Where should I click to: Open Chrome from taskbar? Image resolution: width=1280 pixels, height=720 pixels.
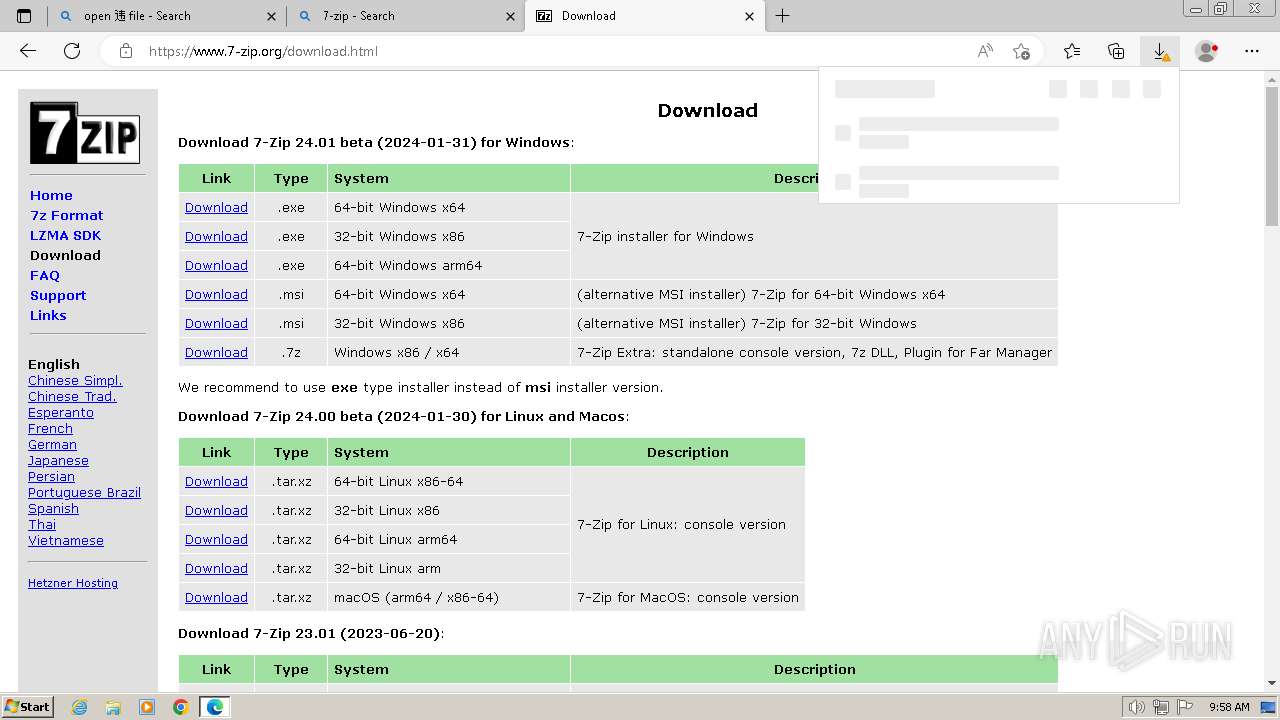click(x=180, y=707)
